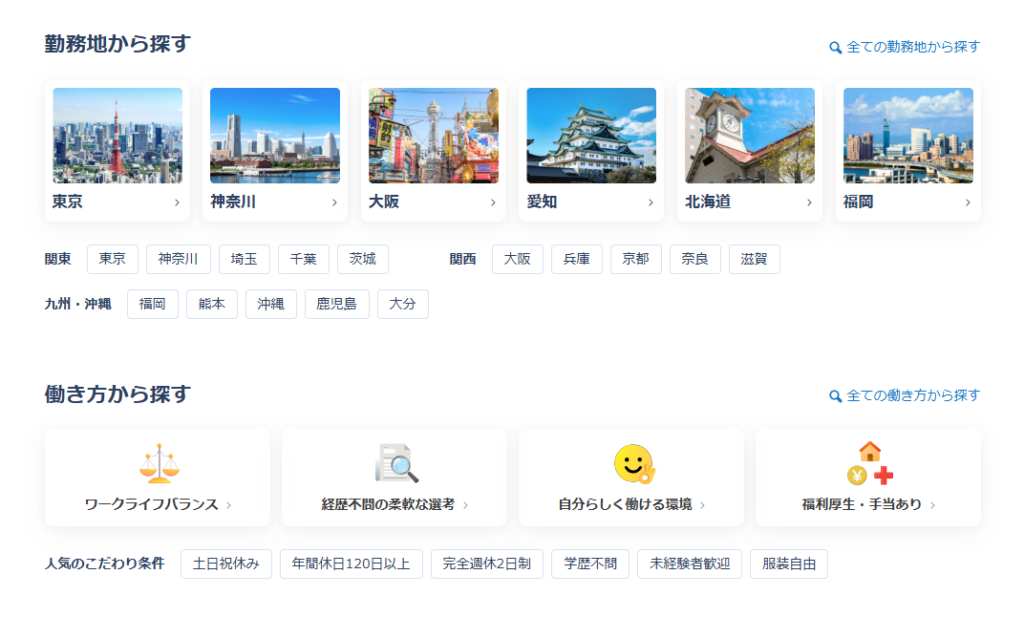Select the 完全週休2日制 condition tag
The width and height of the screenshot is (1024, 617).
pos(487,564)
